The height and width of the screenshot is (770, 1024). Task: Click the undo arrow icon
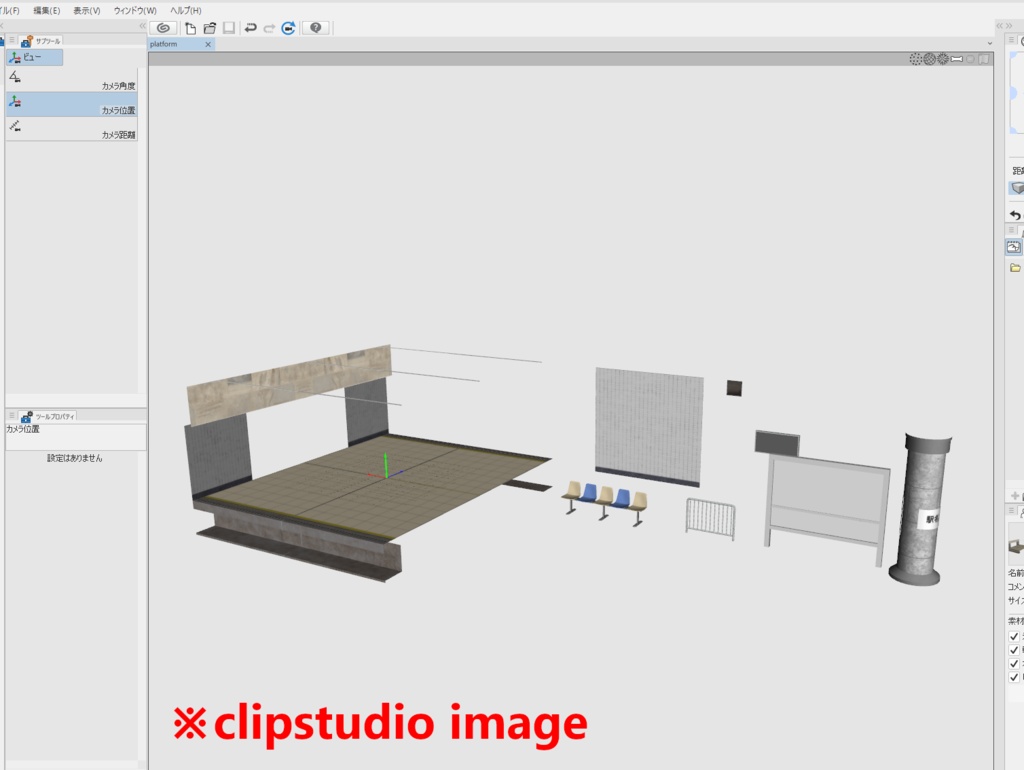[251, 27]
